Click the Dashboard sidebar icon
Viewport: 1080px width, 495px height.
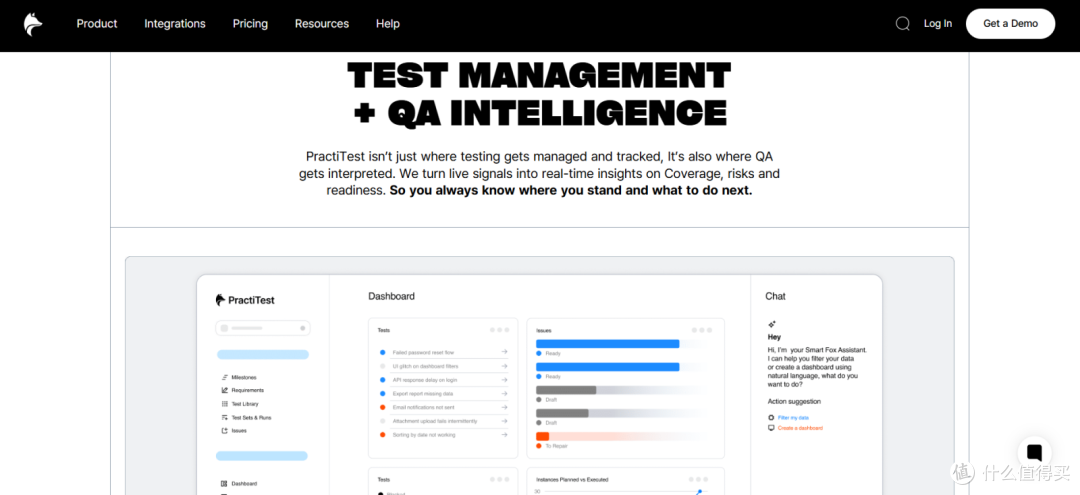click(225, 484)
